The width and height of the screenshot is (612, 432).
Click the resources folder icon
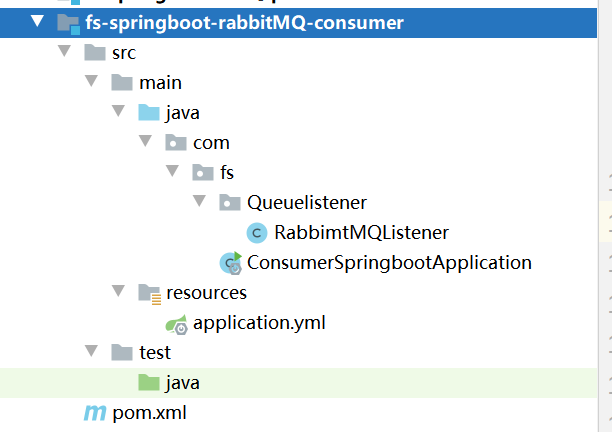point(149,294)
